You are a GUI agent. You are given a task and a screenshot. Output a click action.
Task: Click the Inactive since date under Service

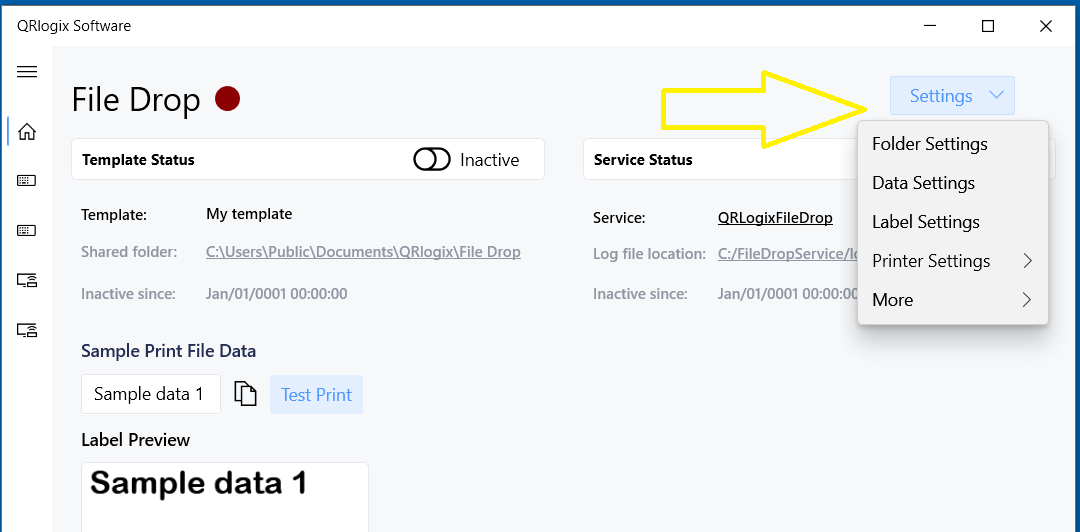click(787, 294)
